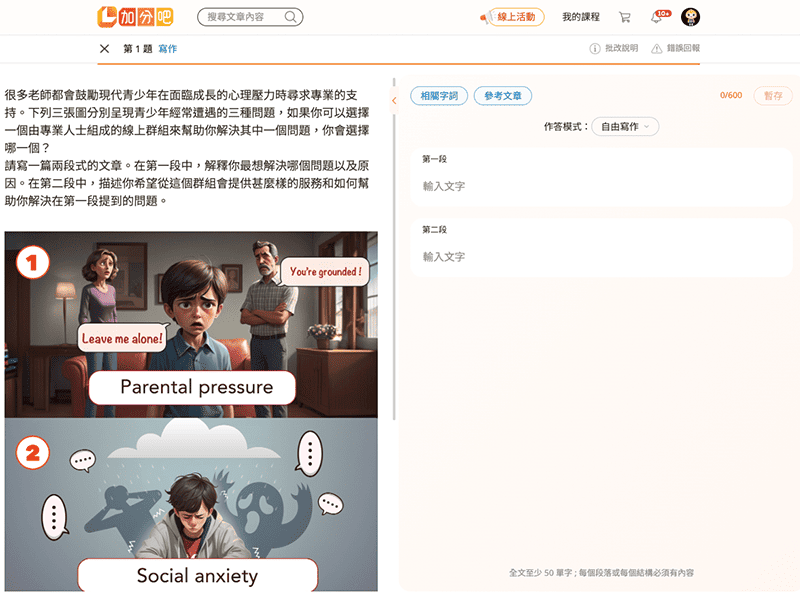Image resolution: width=800 pixels, height=600 pixels.
Task: Close the question with X icon
Action: pos(105,49)
